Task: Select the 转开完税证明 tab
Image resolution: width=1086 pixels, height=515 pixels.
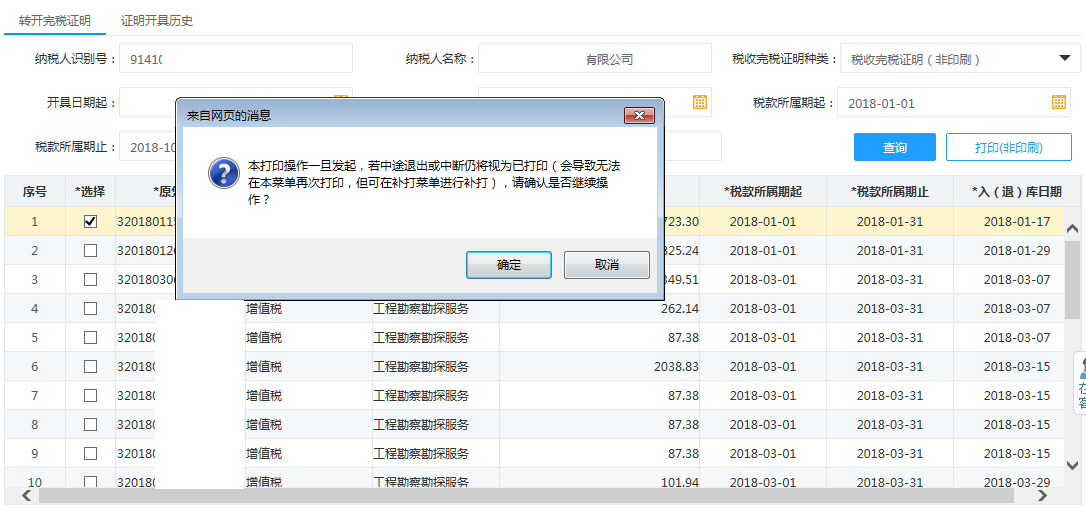Action: click(54, 20)
